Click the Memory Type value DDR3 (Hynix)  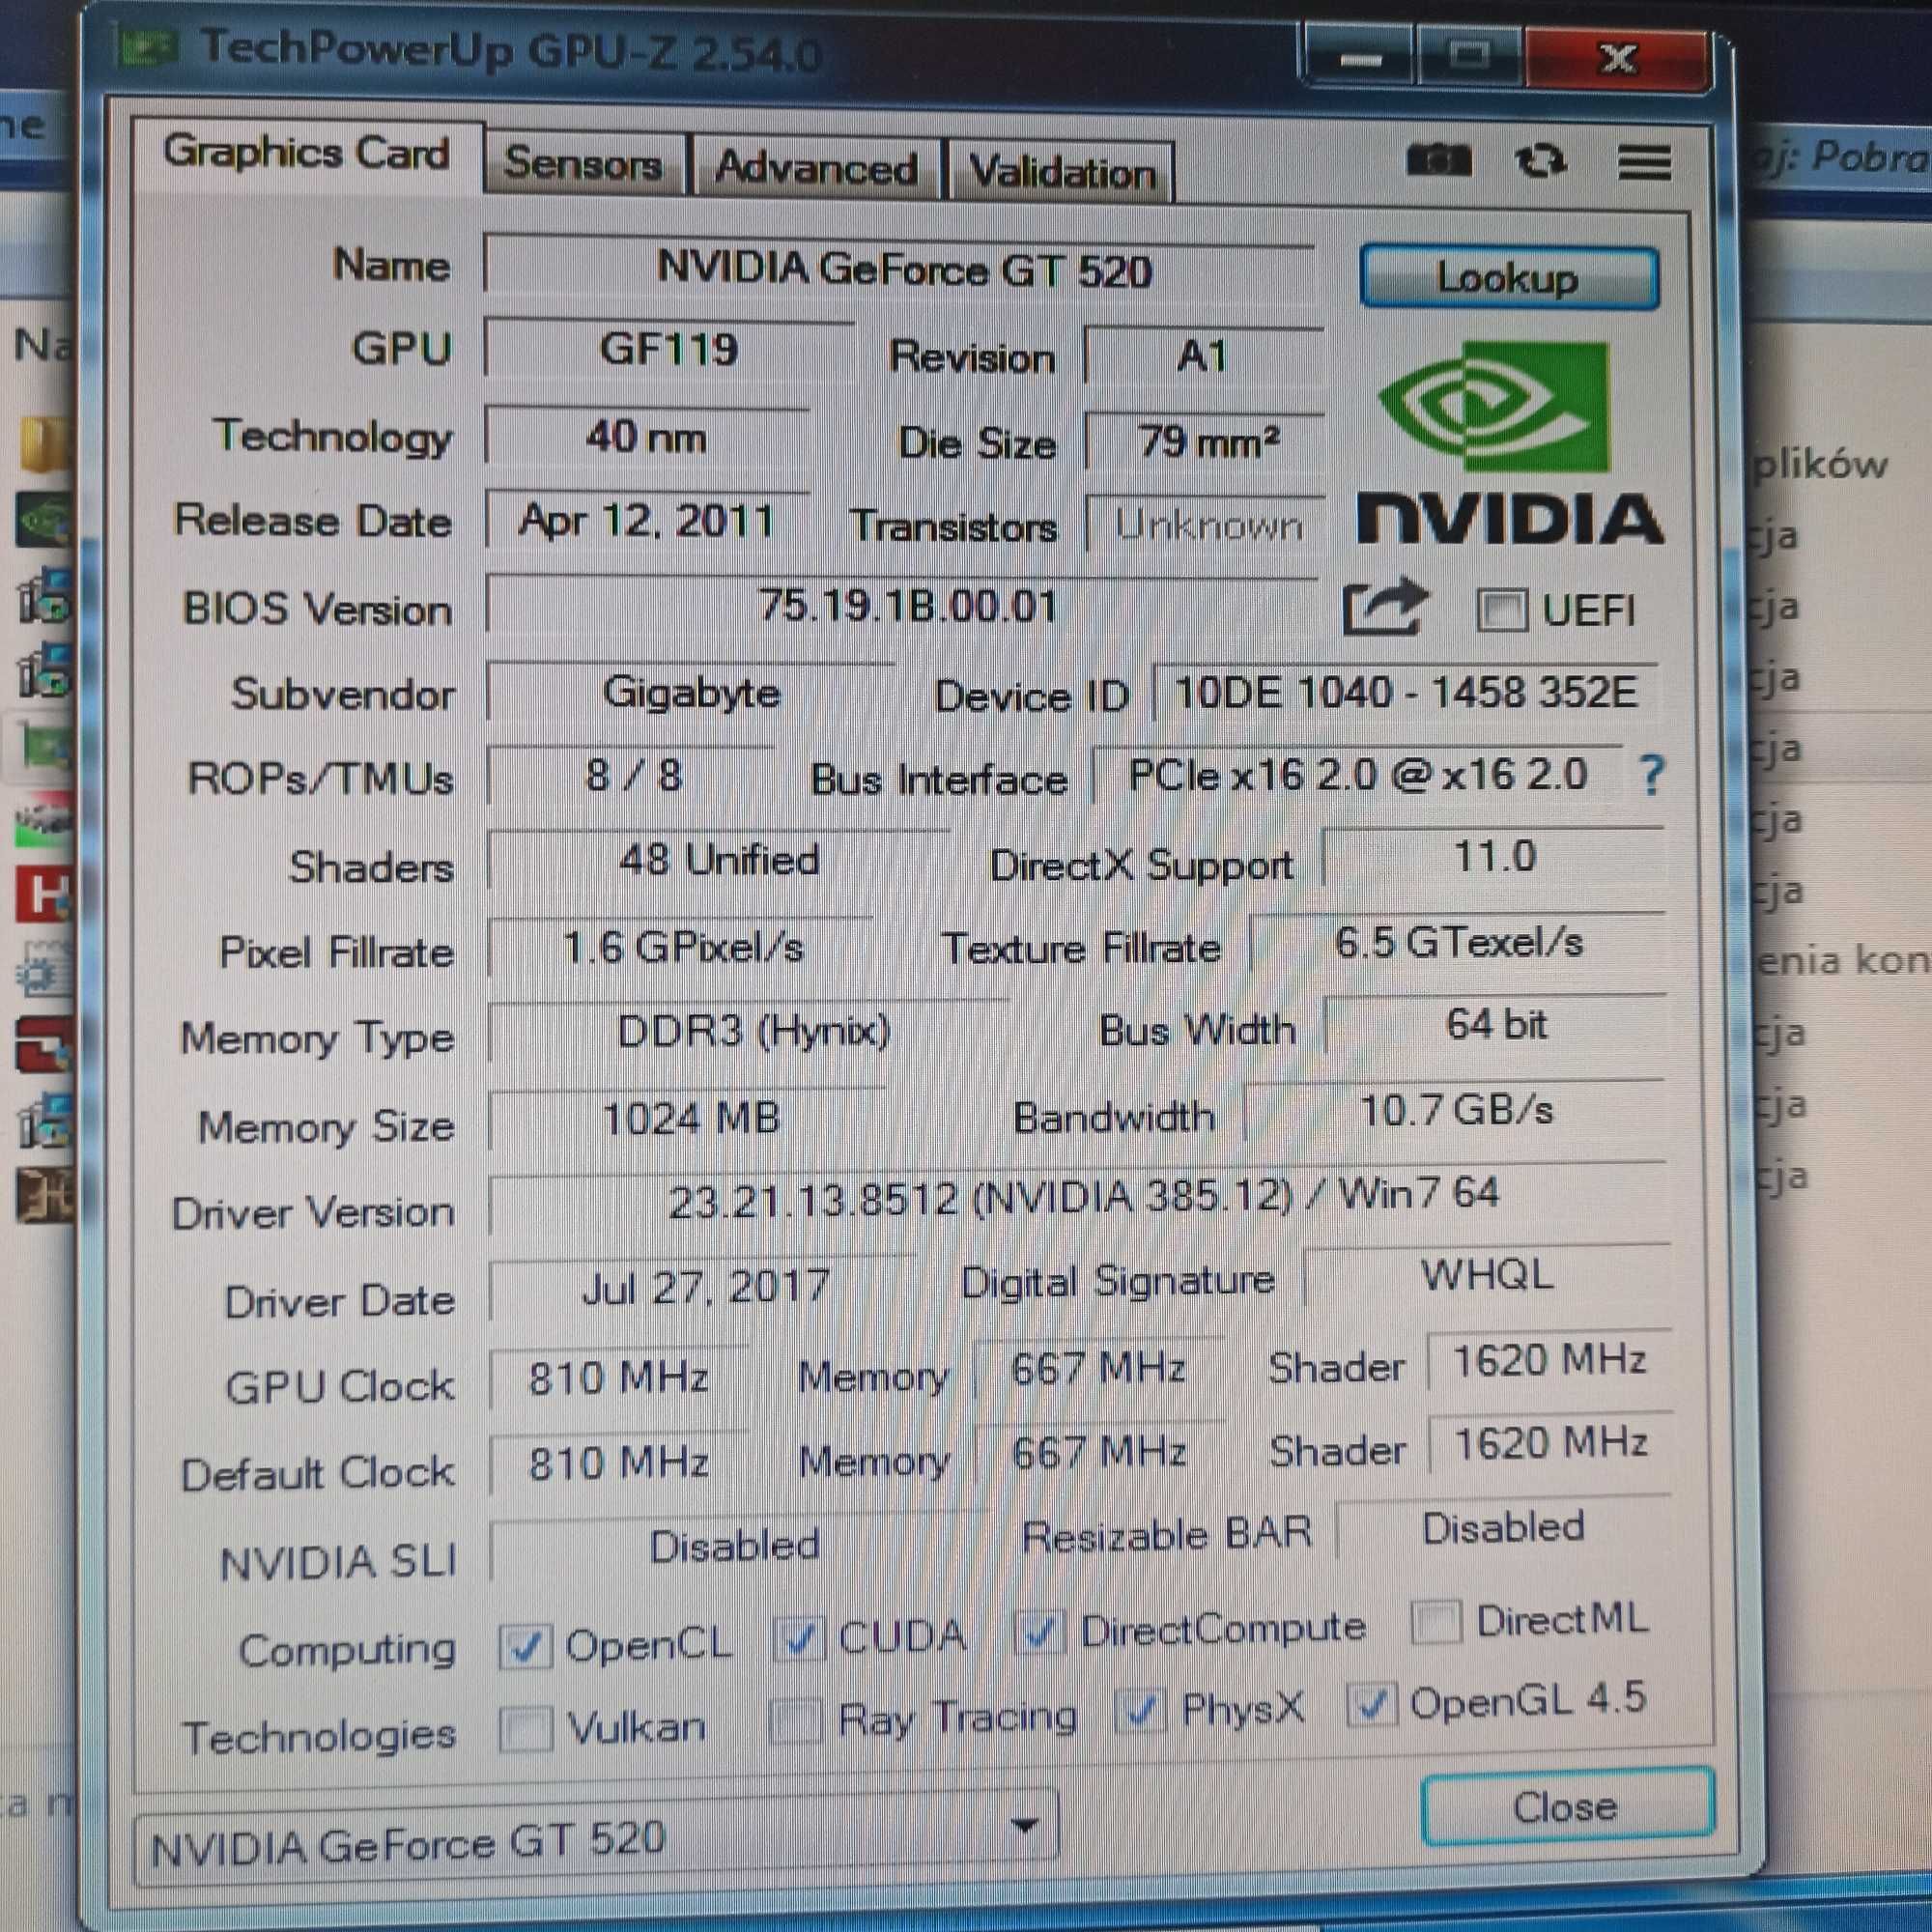pyautogui.click(x=751, y=1031)
